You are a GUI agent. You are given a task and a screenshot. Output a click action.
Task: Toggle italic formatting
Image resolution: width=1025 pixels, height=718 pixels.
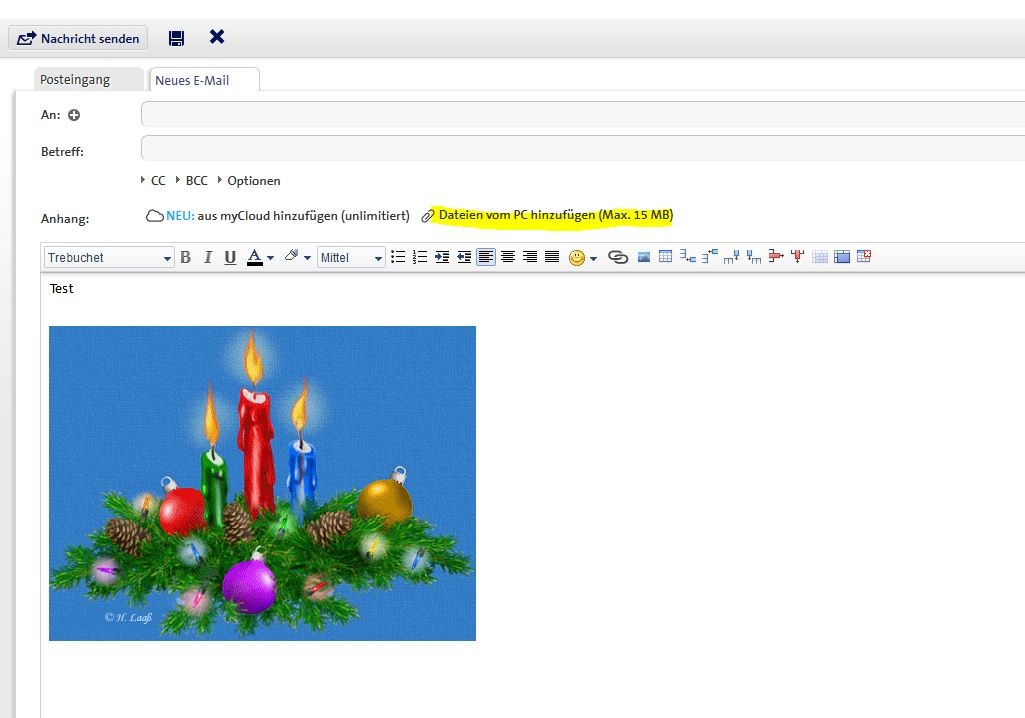pyautogui.click(x=207, y=257)
